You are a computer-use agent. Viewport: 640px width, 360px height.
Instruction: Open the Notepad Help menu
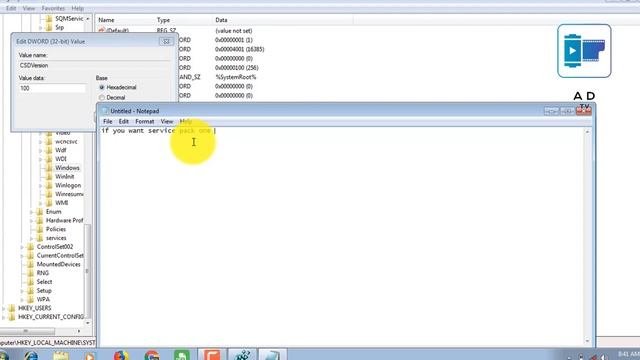186,122
